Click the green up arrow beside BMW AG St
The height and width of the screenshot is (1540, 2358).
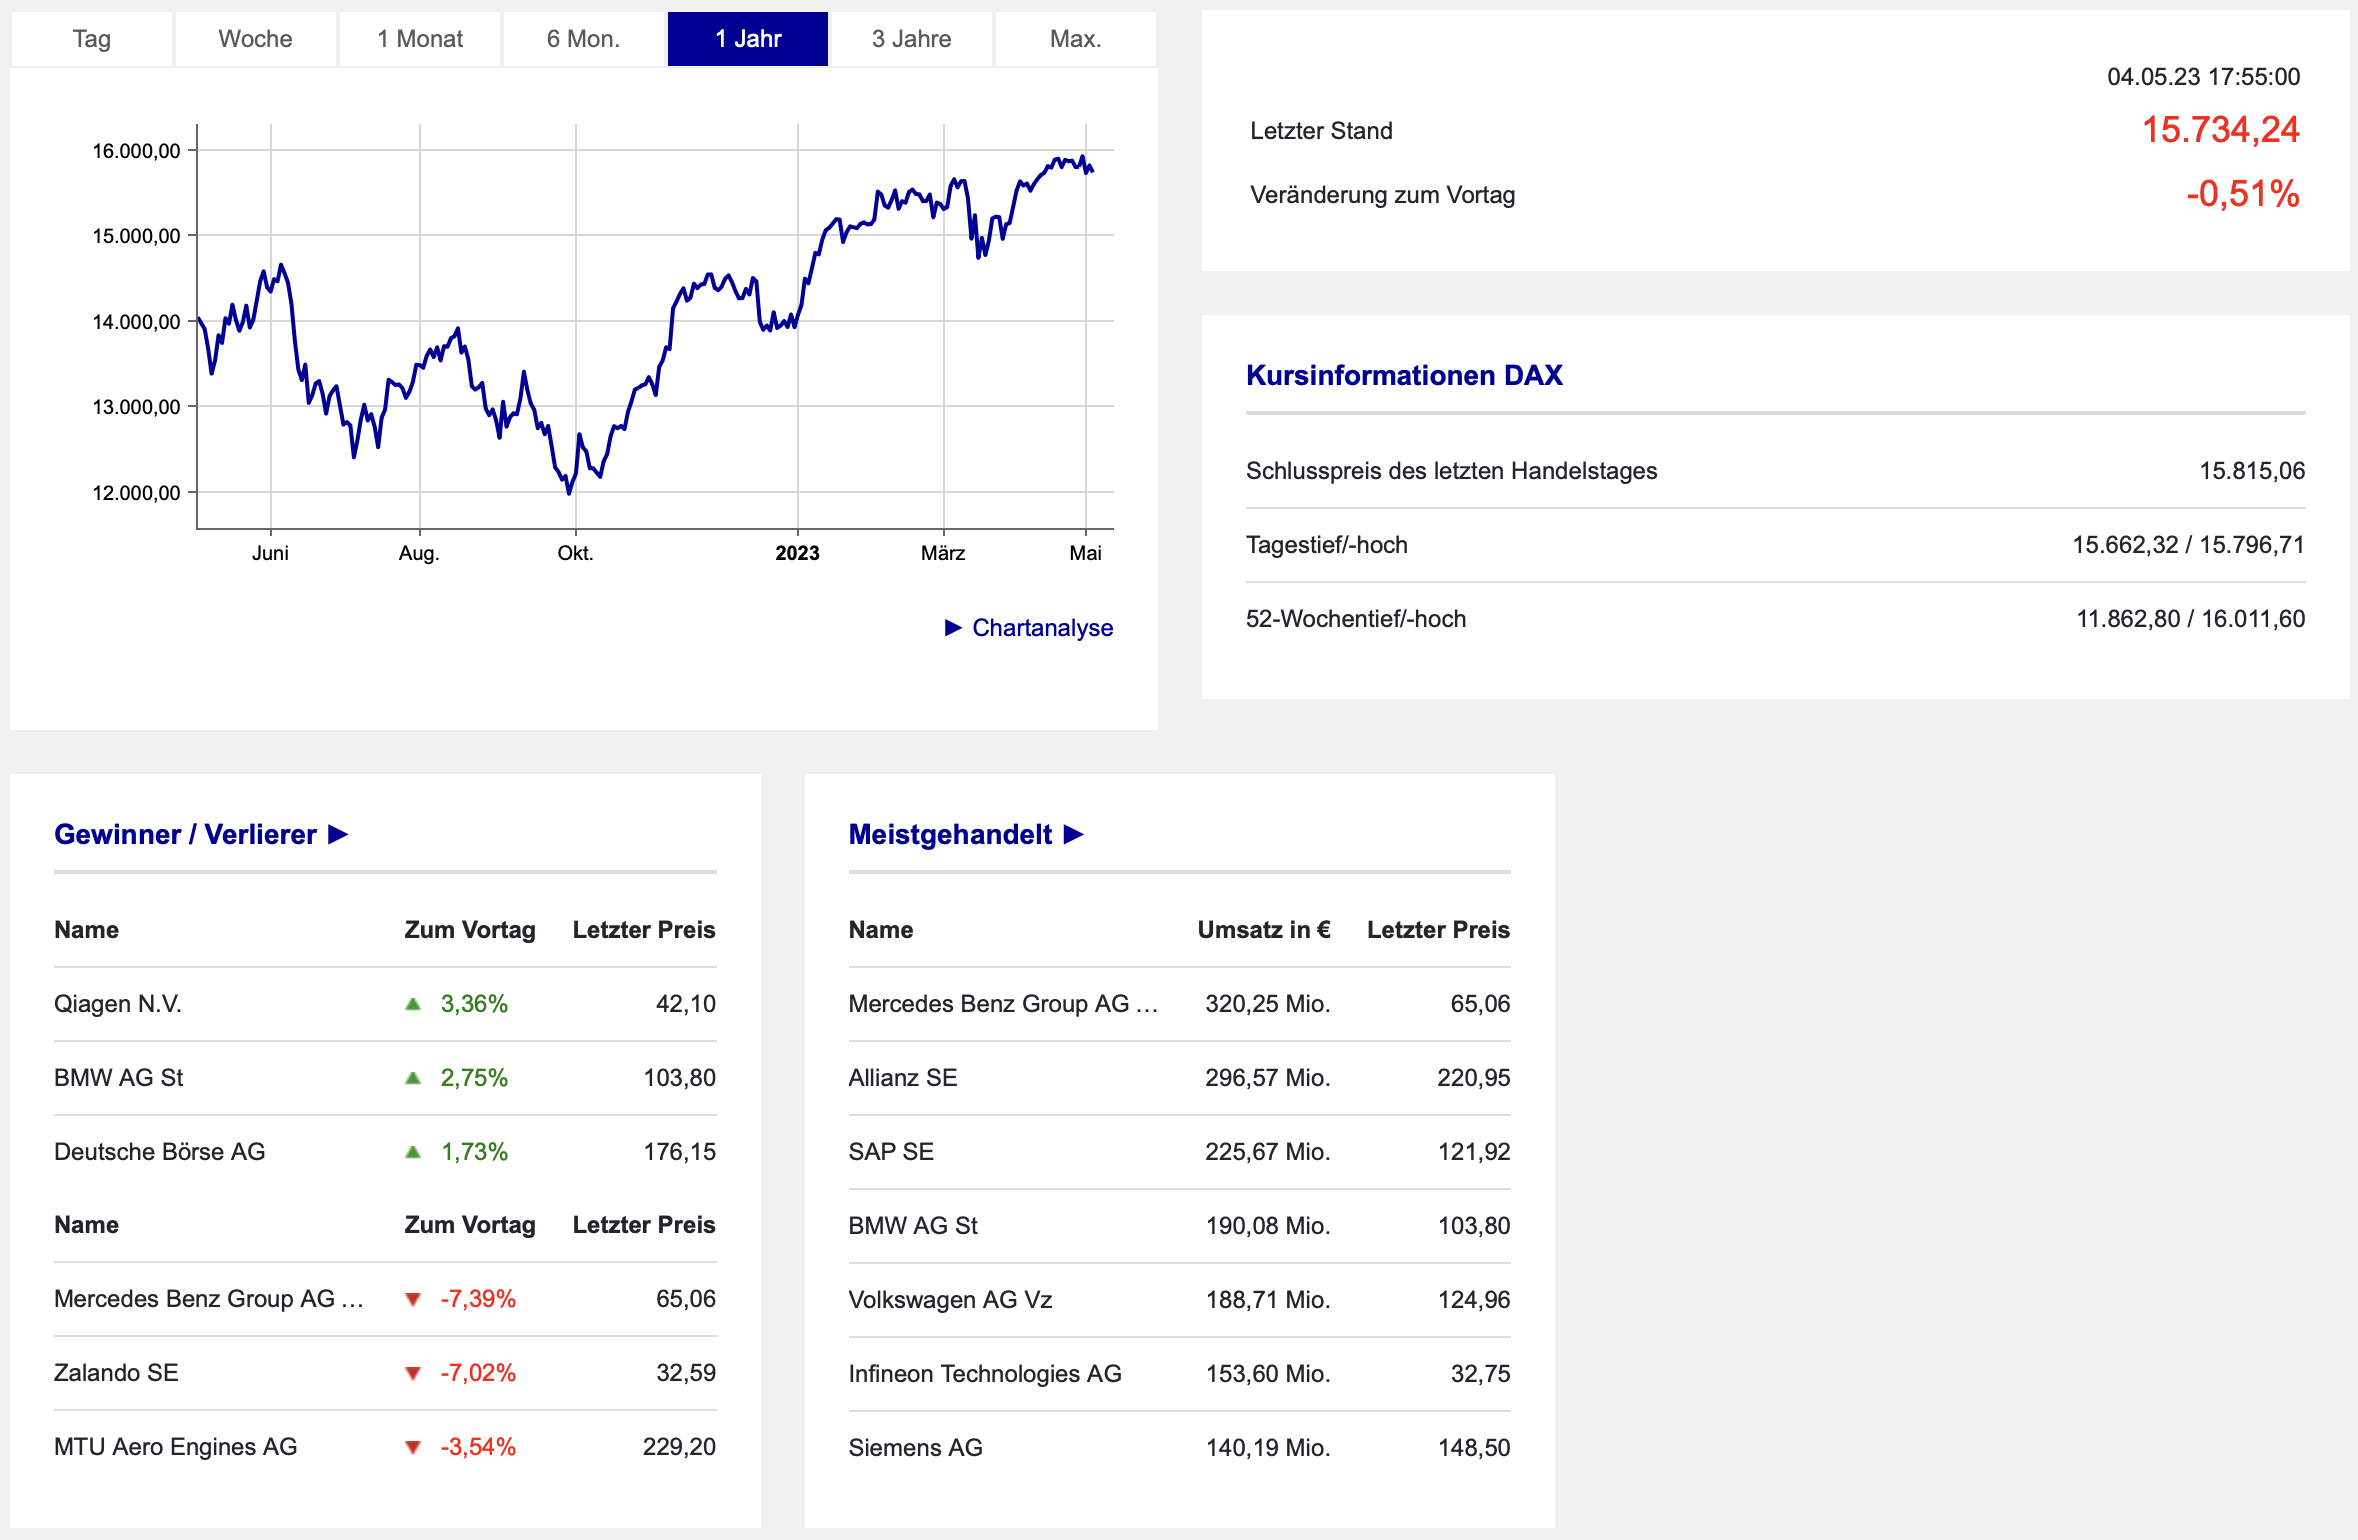pos(413,1078)
